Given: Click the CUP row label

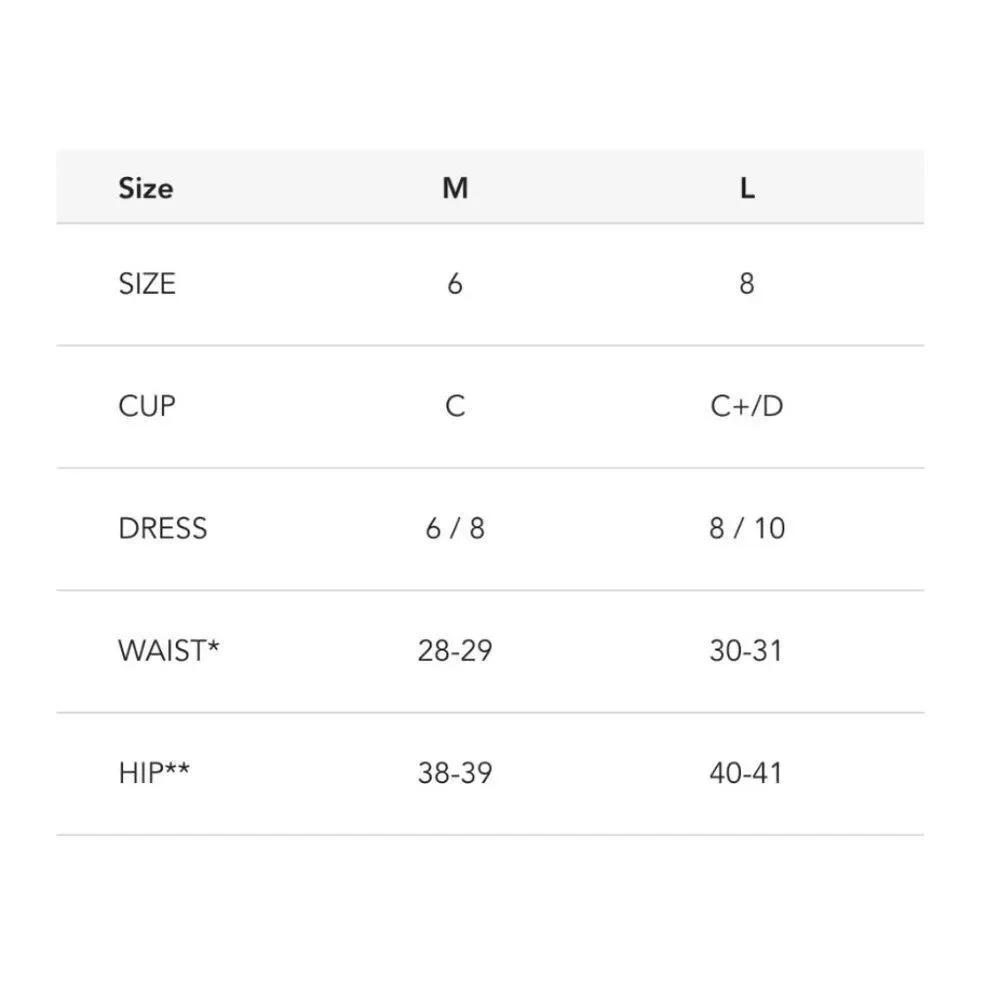Looking at the screenshot, I should point(146,406).
